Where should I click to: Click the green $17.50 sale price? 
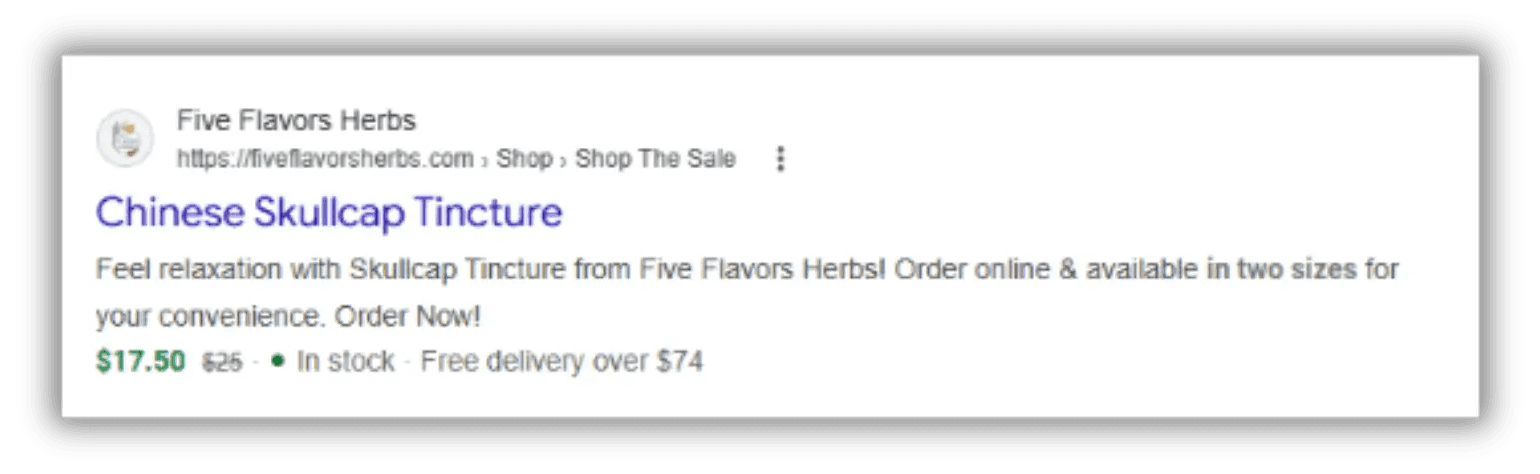141,361
